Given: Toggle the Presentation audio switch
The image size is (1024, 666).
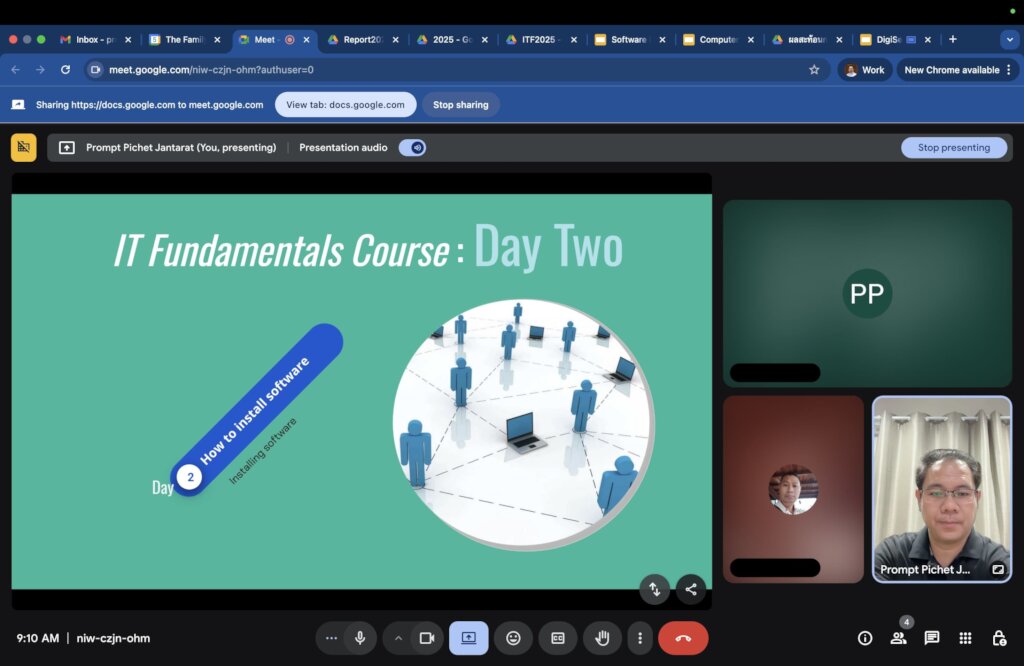Looking at the screenshot, I should 412,147.
